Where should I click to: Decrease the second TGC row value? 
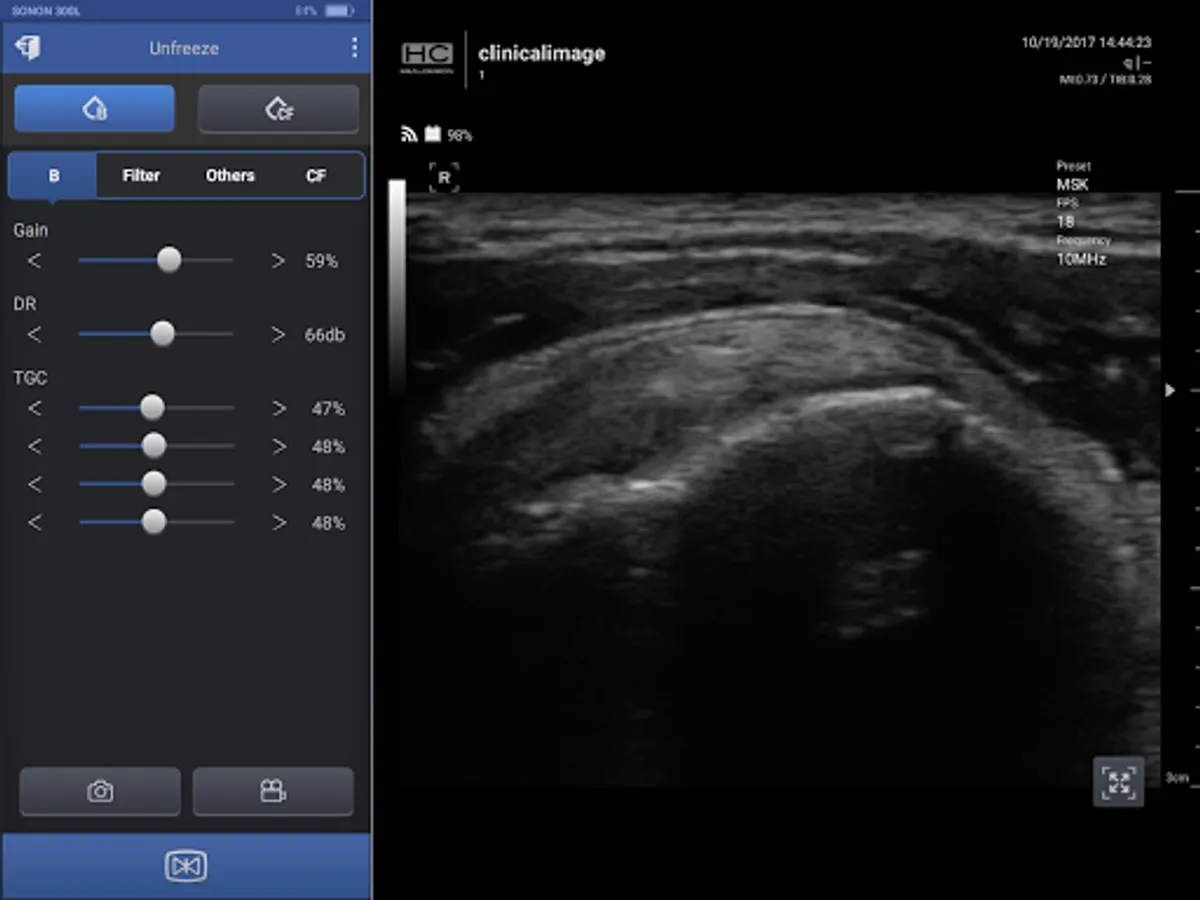(x=35, y=447)
